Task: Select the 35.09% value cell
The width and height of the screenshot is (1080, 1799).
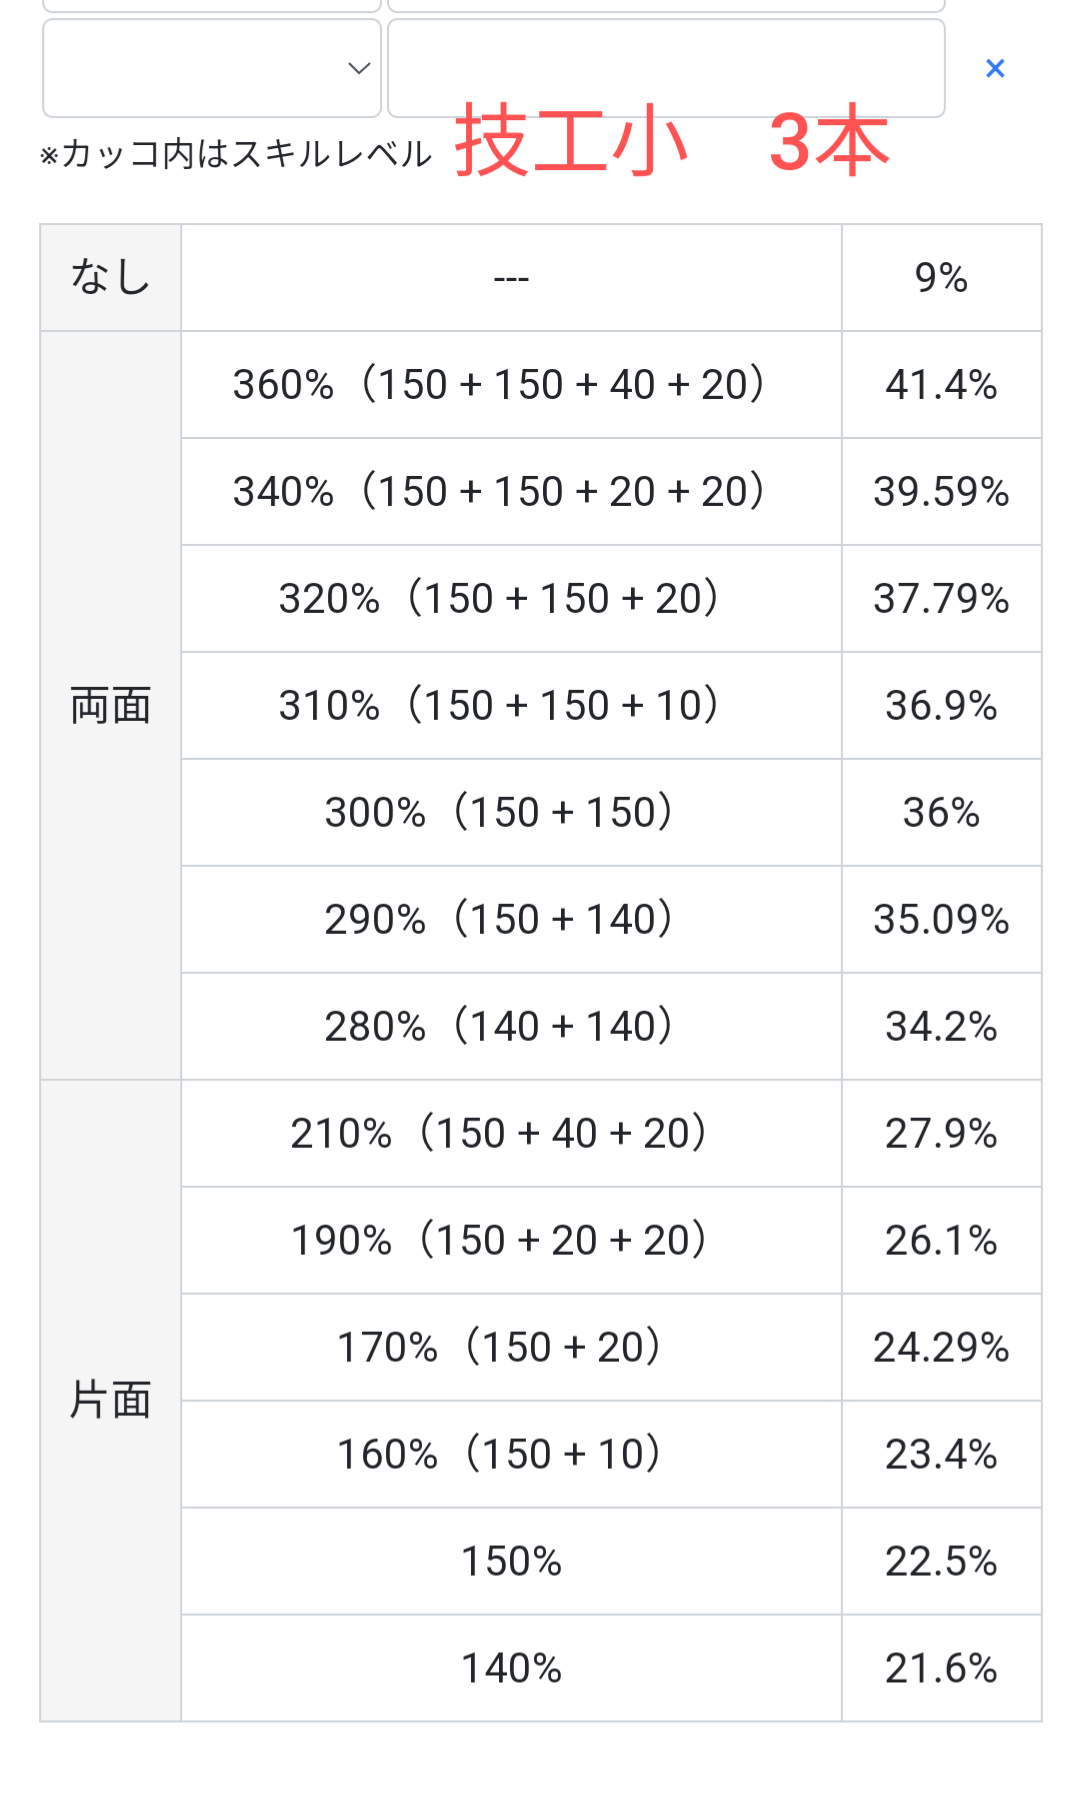Action: 941,919
